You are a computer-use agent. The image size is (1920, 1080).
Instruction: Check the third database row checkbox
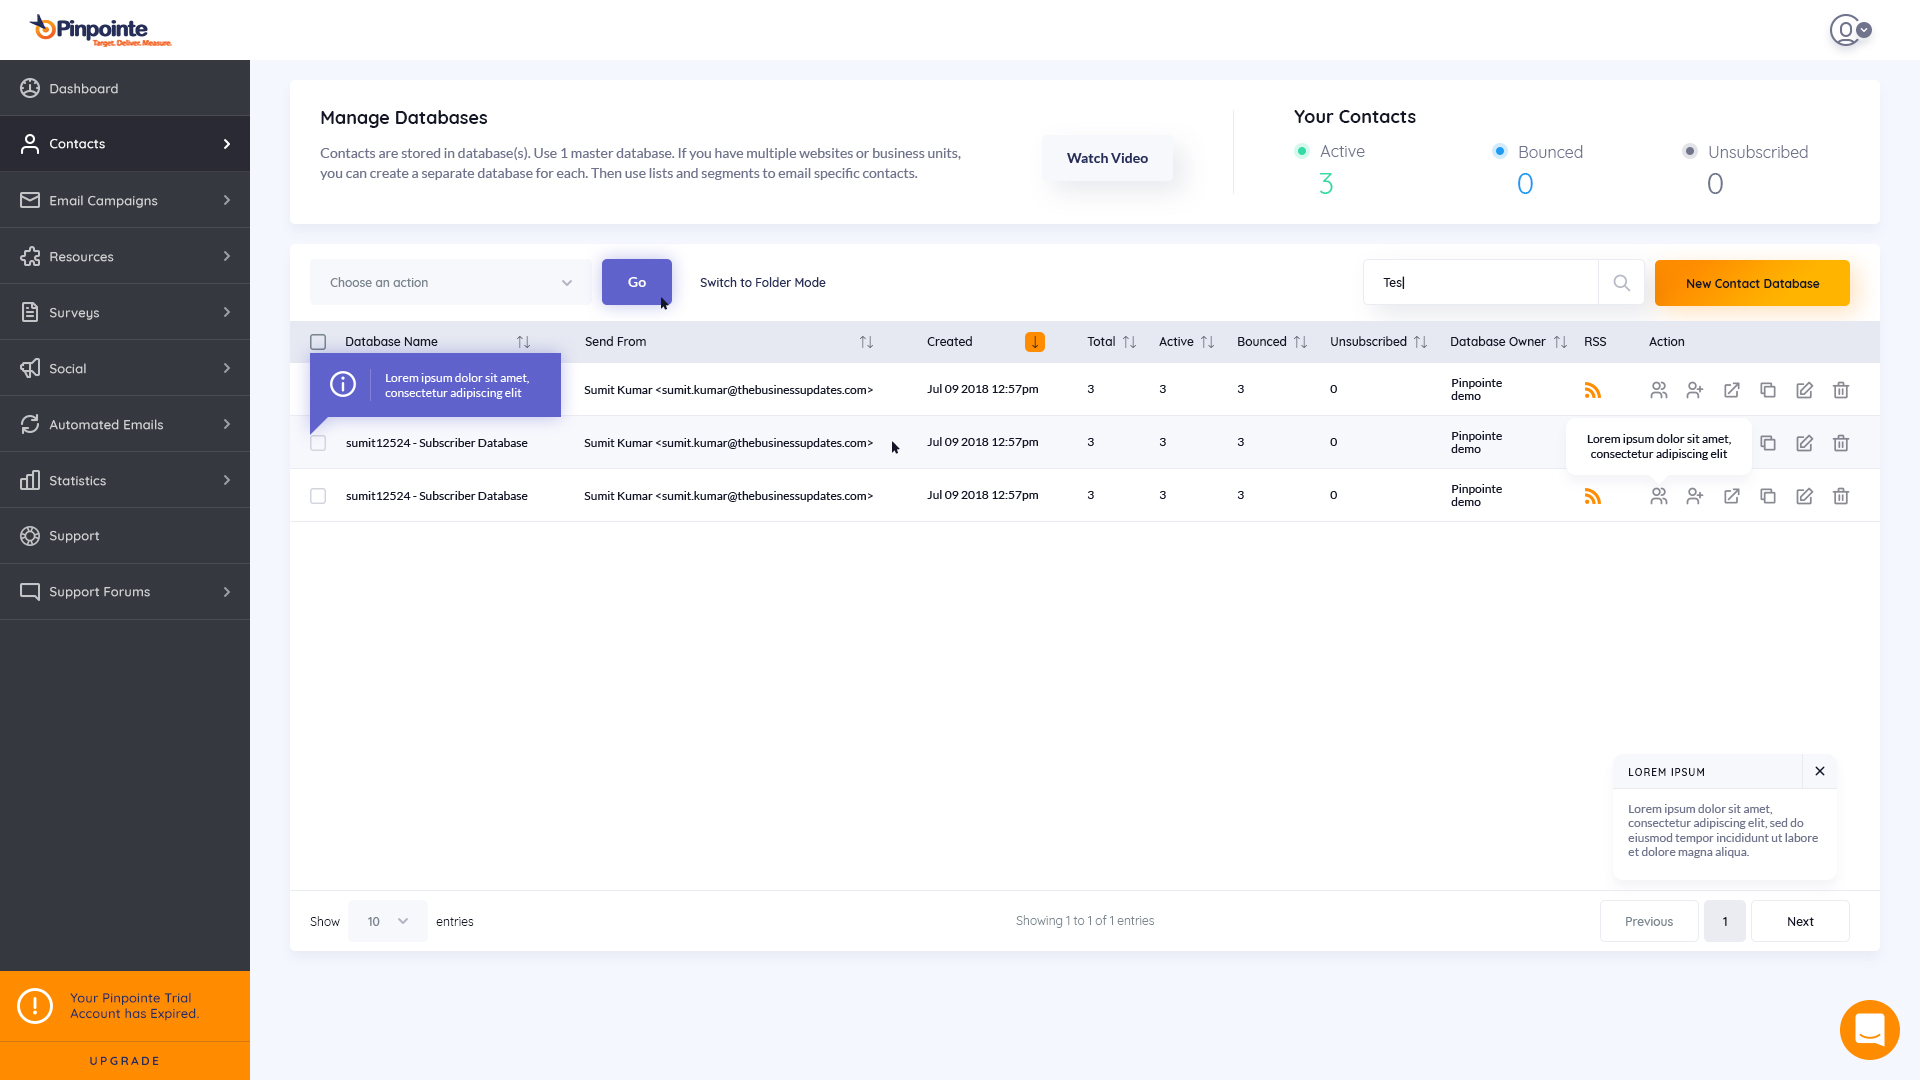coord(318,496)
